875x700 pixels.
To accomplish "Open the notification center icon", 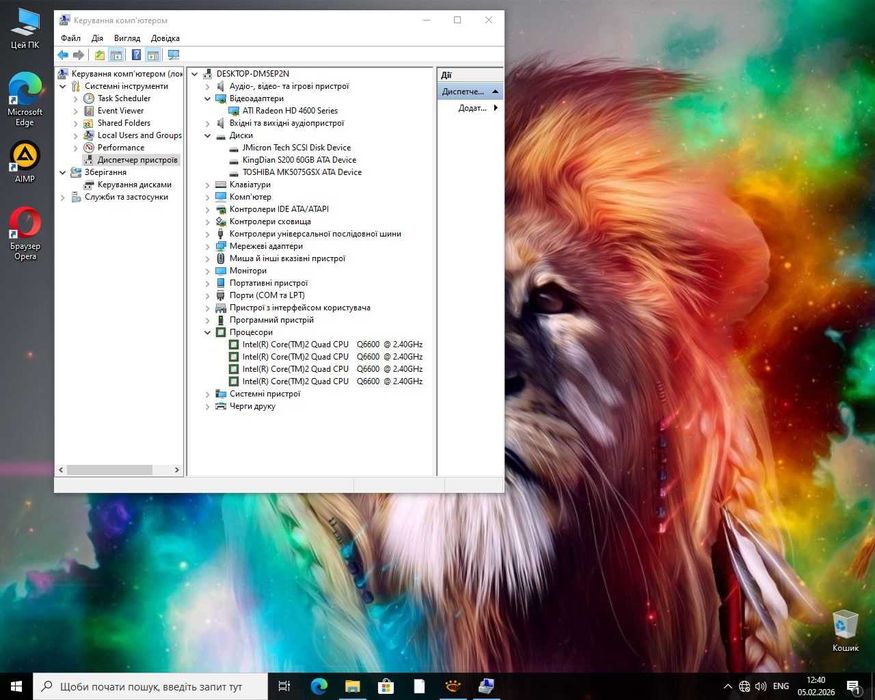I will pyautogui.click(x=853, y=687).
